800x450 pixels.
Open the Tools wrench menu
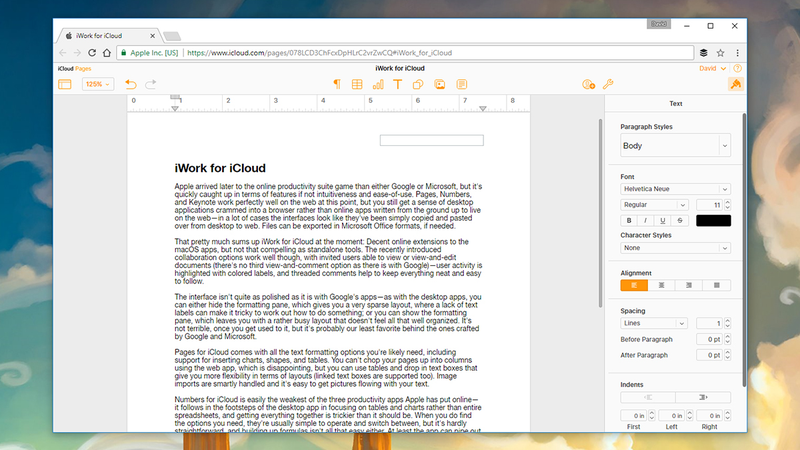pos(608,84)
